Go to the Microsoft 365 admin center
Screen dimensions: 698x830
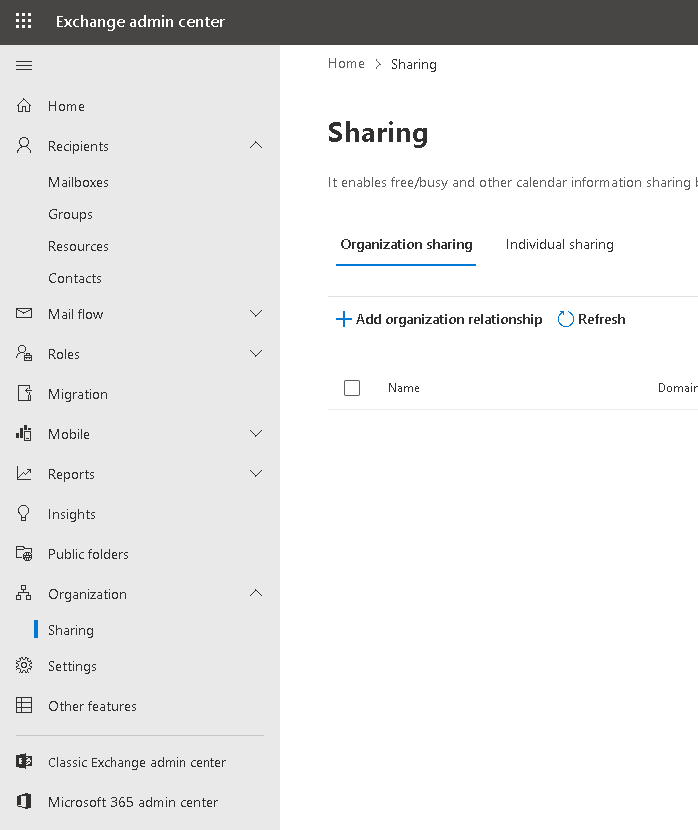click(x=144, y=801)
